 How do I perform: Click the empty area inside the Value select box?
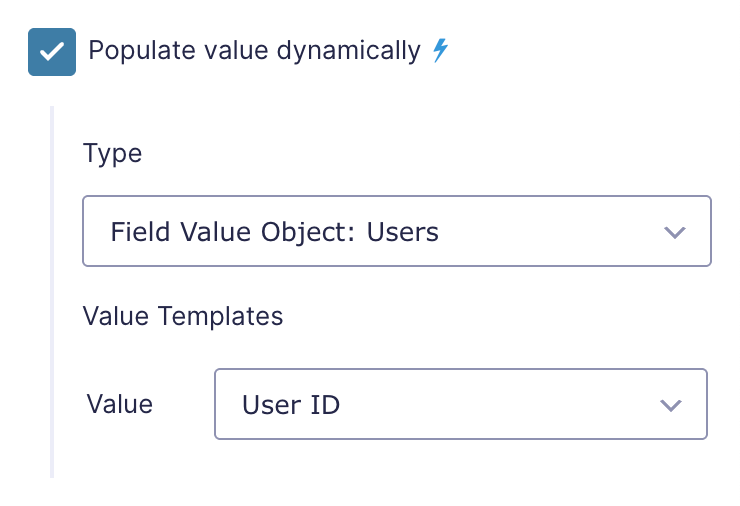coord(496,404)
